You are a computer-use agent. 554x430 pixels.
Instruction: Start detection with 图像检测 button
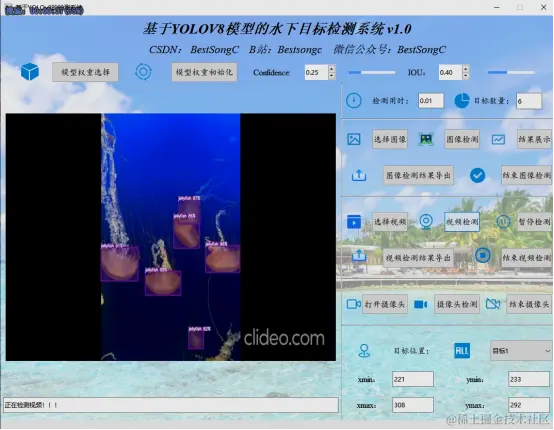[462, 140]
